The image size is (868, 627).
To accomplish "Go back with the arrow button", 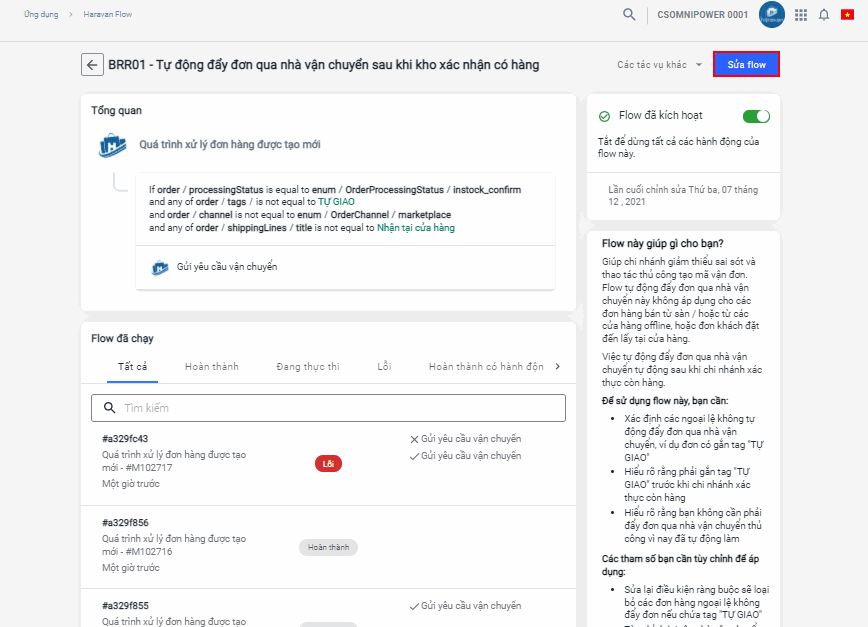I will pyautogui.click(x=92, y=65).
